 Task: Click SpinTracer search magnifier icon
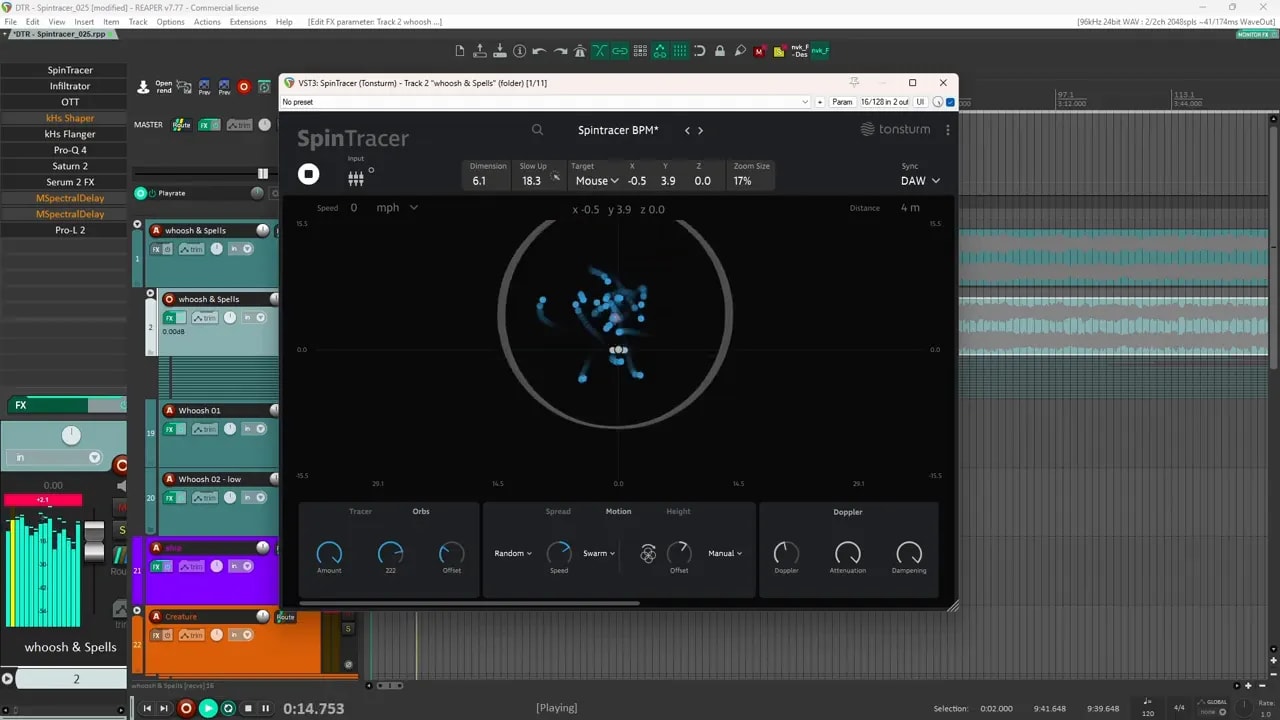click(538, 130)
